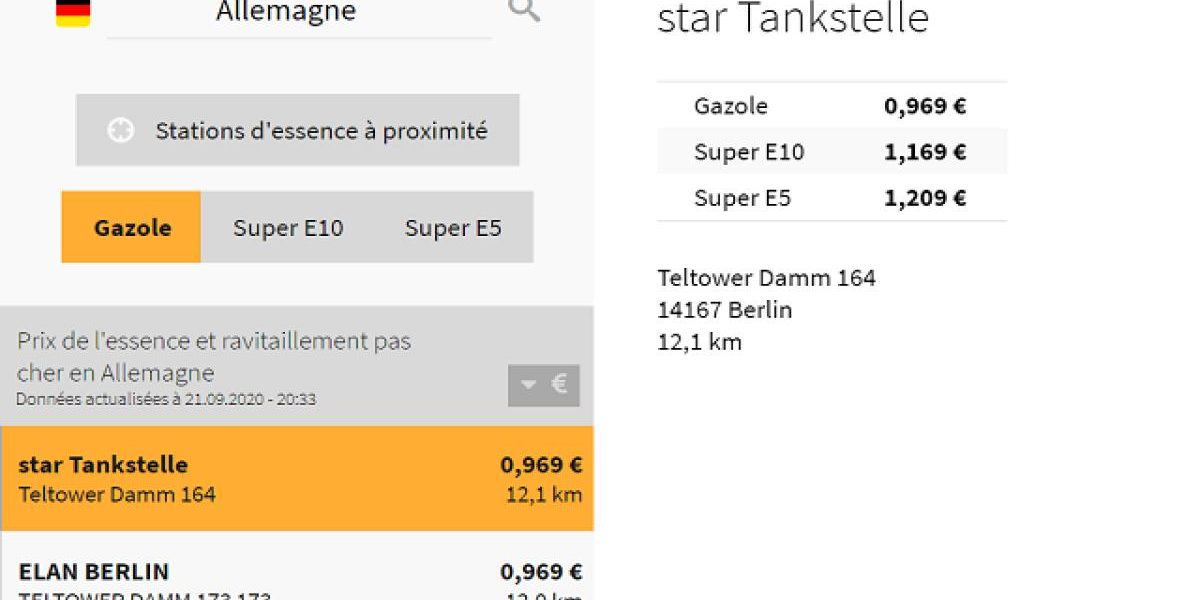Viewport: 1200px width, 600px height.
Task: Click the 12,1 km distance in details
Action: tap(699, 342)
